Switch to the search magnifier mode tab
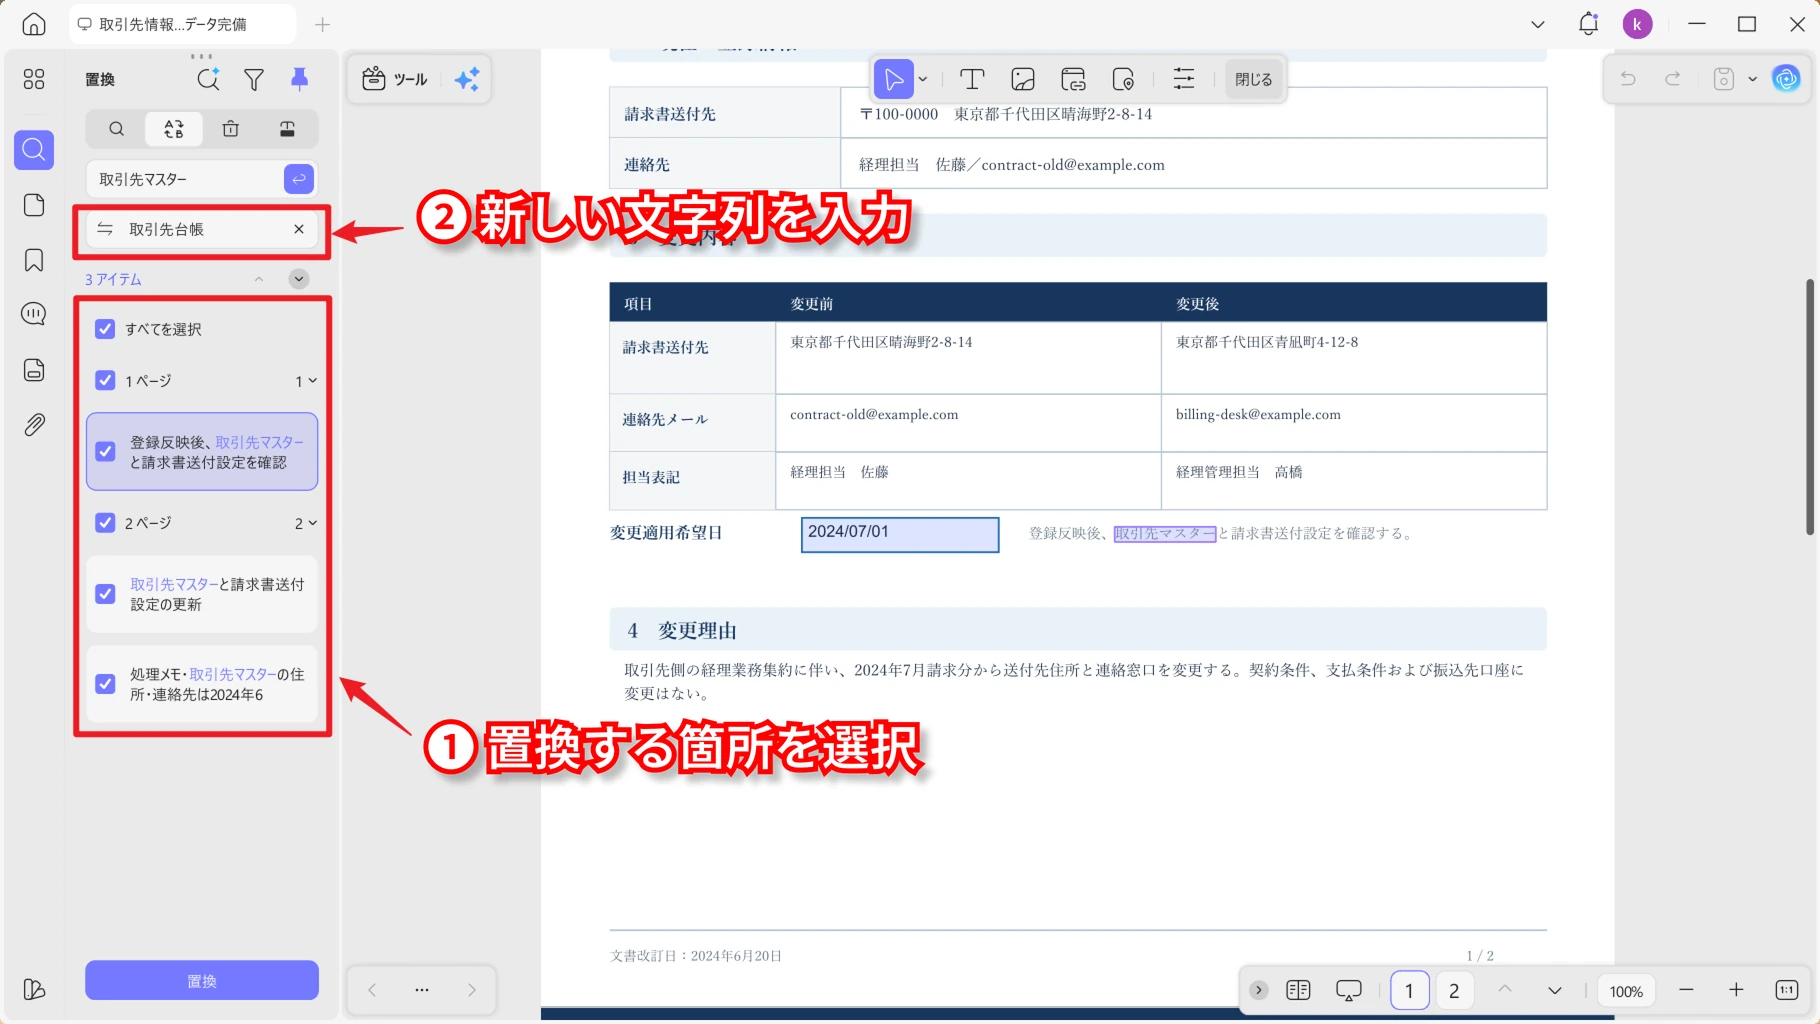The height and width of the screenshot is (1024, 1820). pyautogui.click(x=117, y=129)
